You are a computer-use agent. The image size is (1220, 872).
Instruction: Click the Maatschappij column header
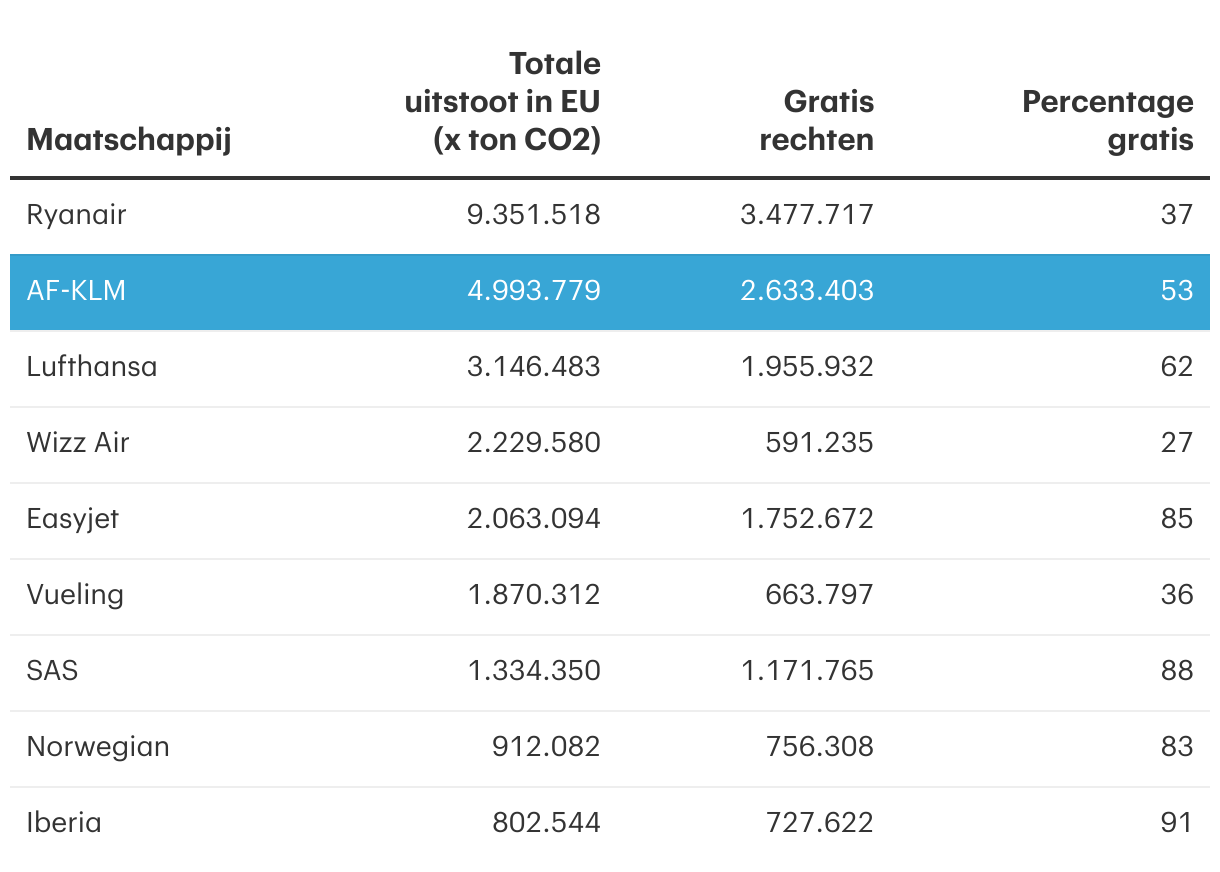(129, 139)
